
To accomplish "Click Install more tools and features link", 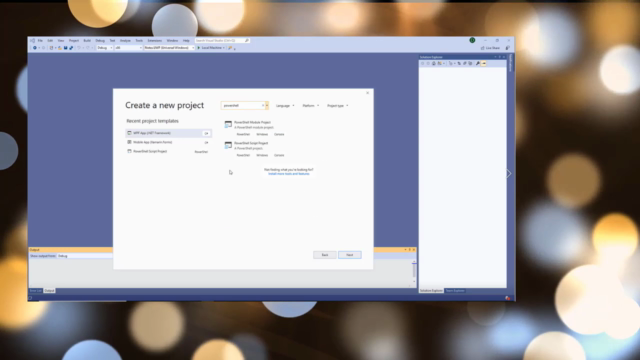I will [x=289, y=174].
